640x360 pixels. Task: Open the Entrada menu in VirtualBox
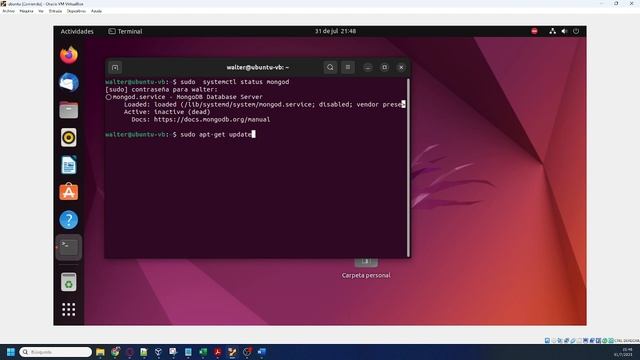point(55,11)
